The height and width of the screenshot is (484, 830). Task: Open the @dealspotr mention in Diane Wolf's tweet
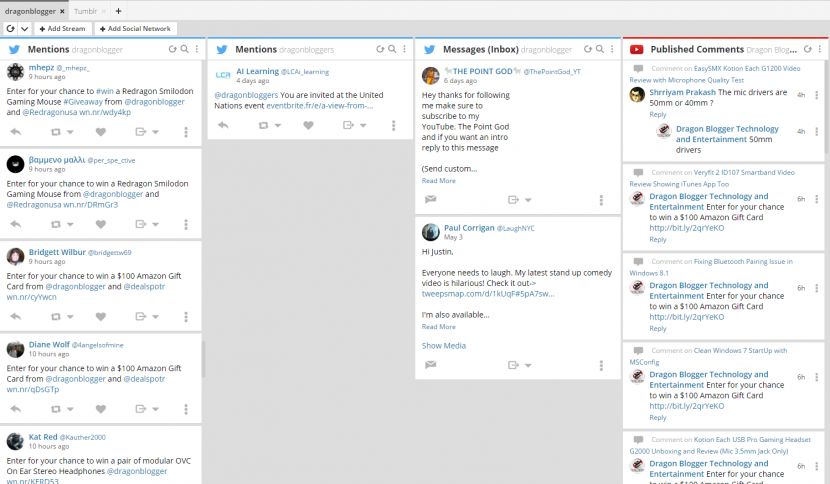click(144, 379)
